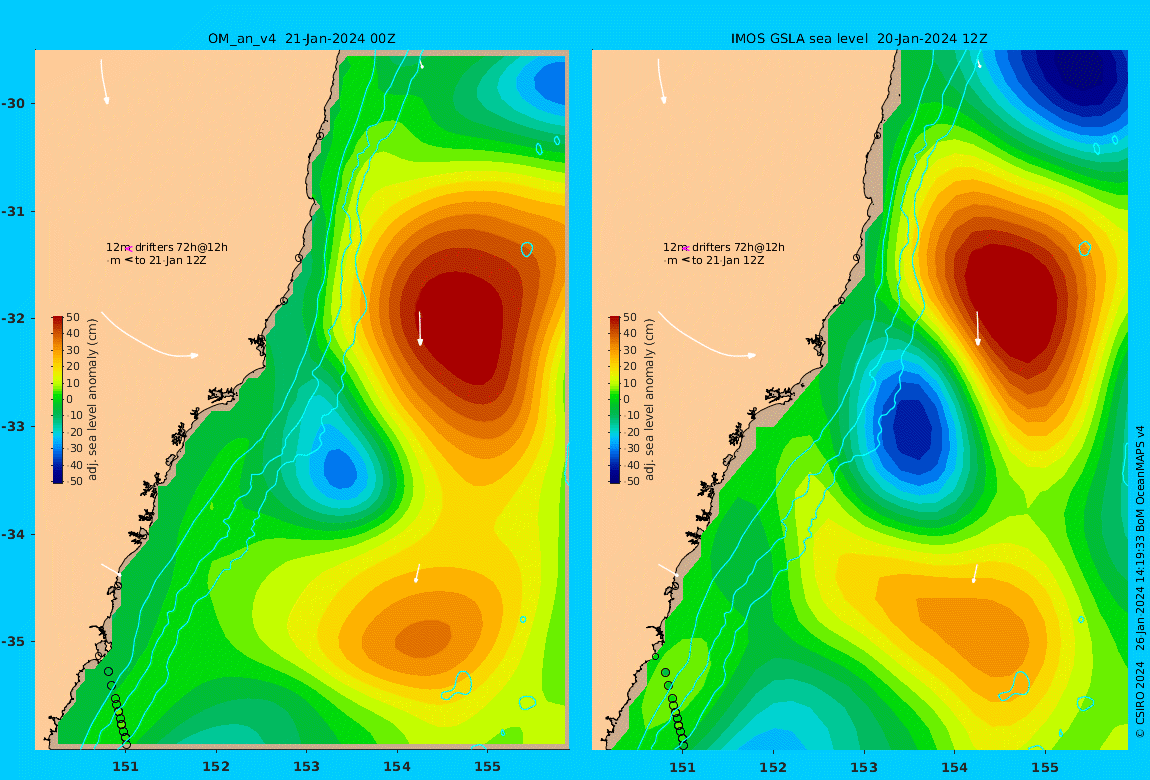Viewport: 1150px width, 780px height.
Task: Click the IMOS GSLA sea level 20-Jan-2024 12Z title
Action: click(859, 39)
